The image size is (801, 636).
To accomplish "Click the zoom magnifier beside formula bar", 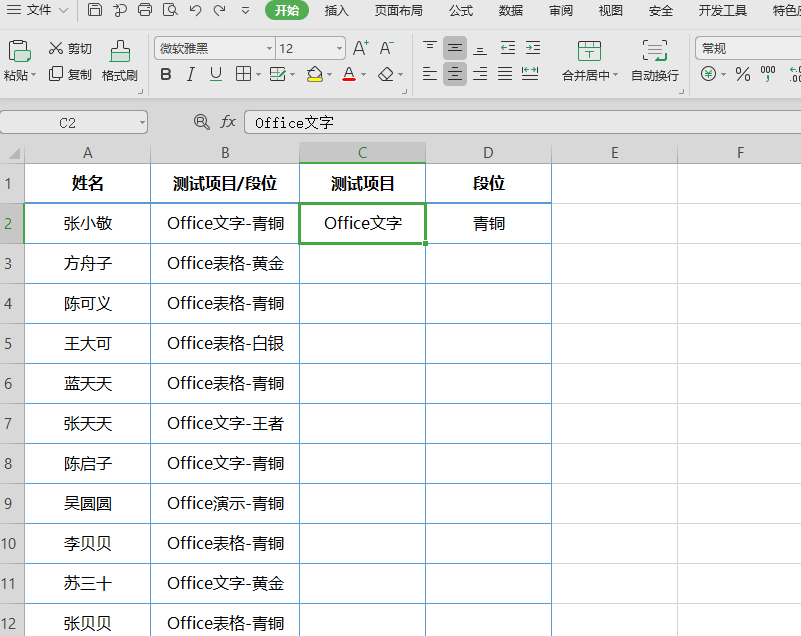I will tap(202, 122).
